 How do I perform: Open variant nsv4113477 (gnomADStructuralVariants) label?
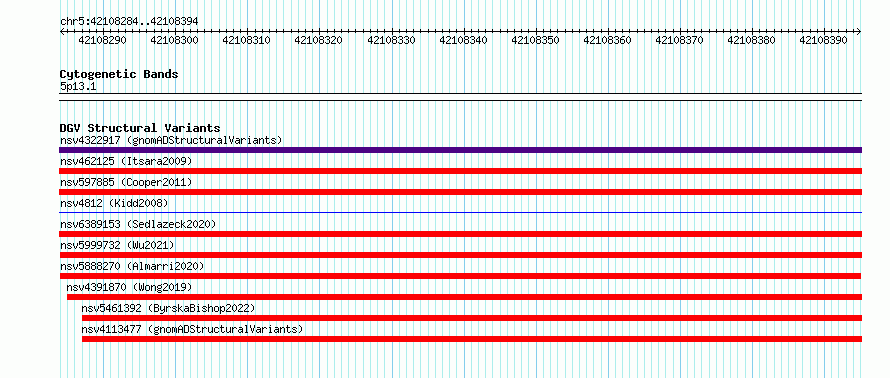[x=192, y=329]
